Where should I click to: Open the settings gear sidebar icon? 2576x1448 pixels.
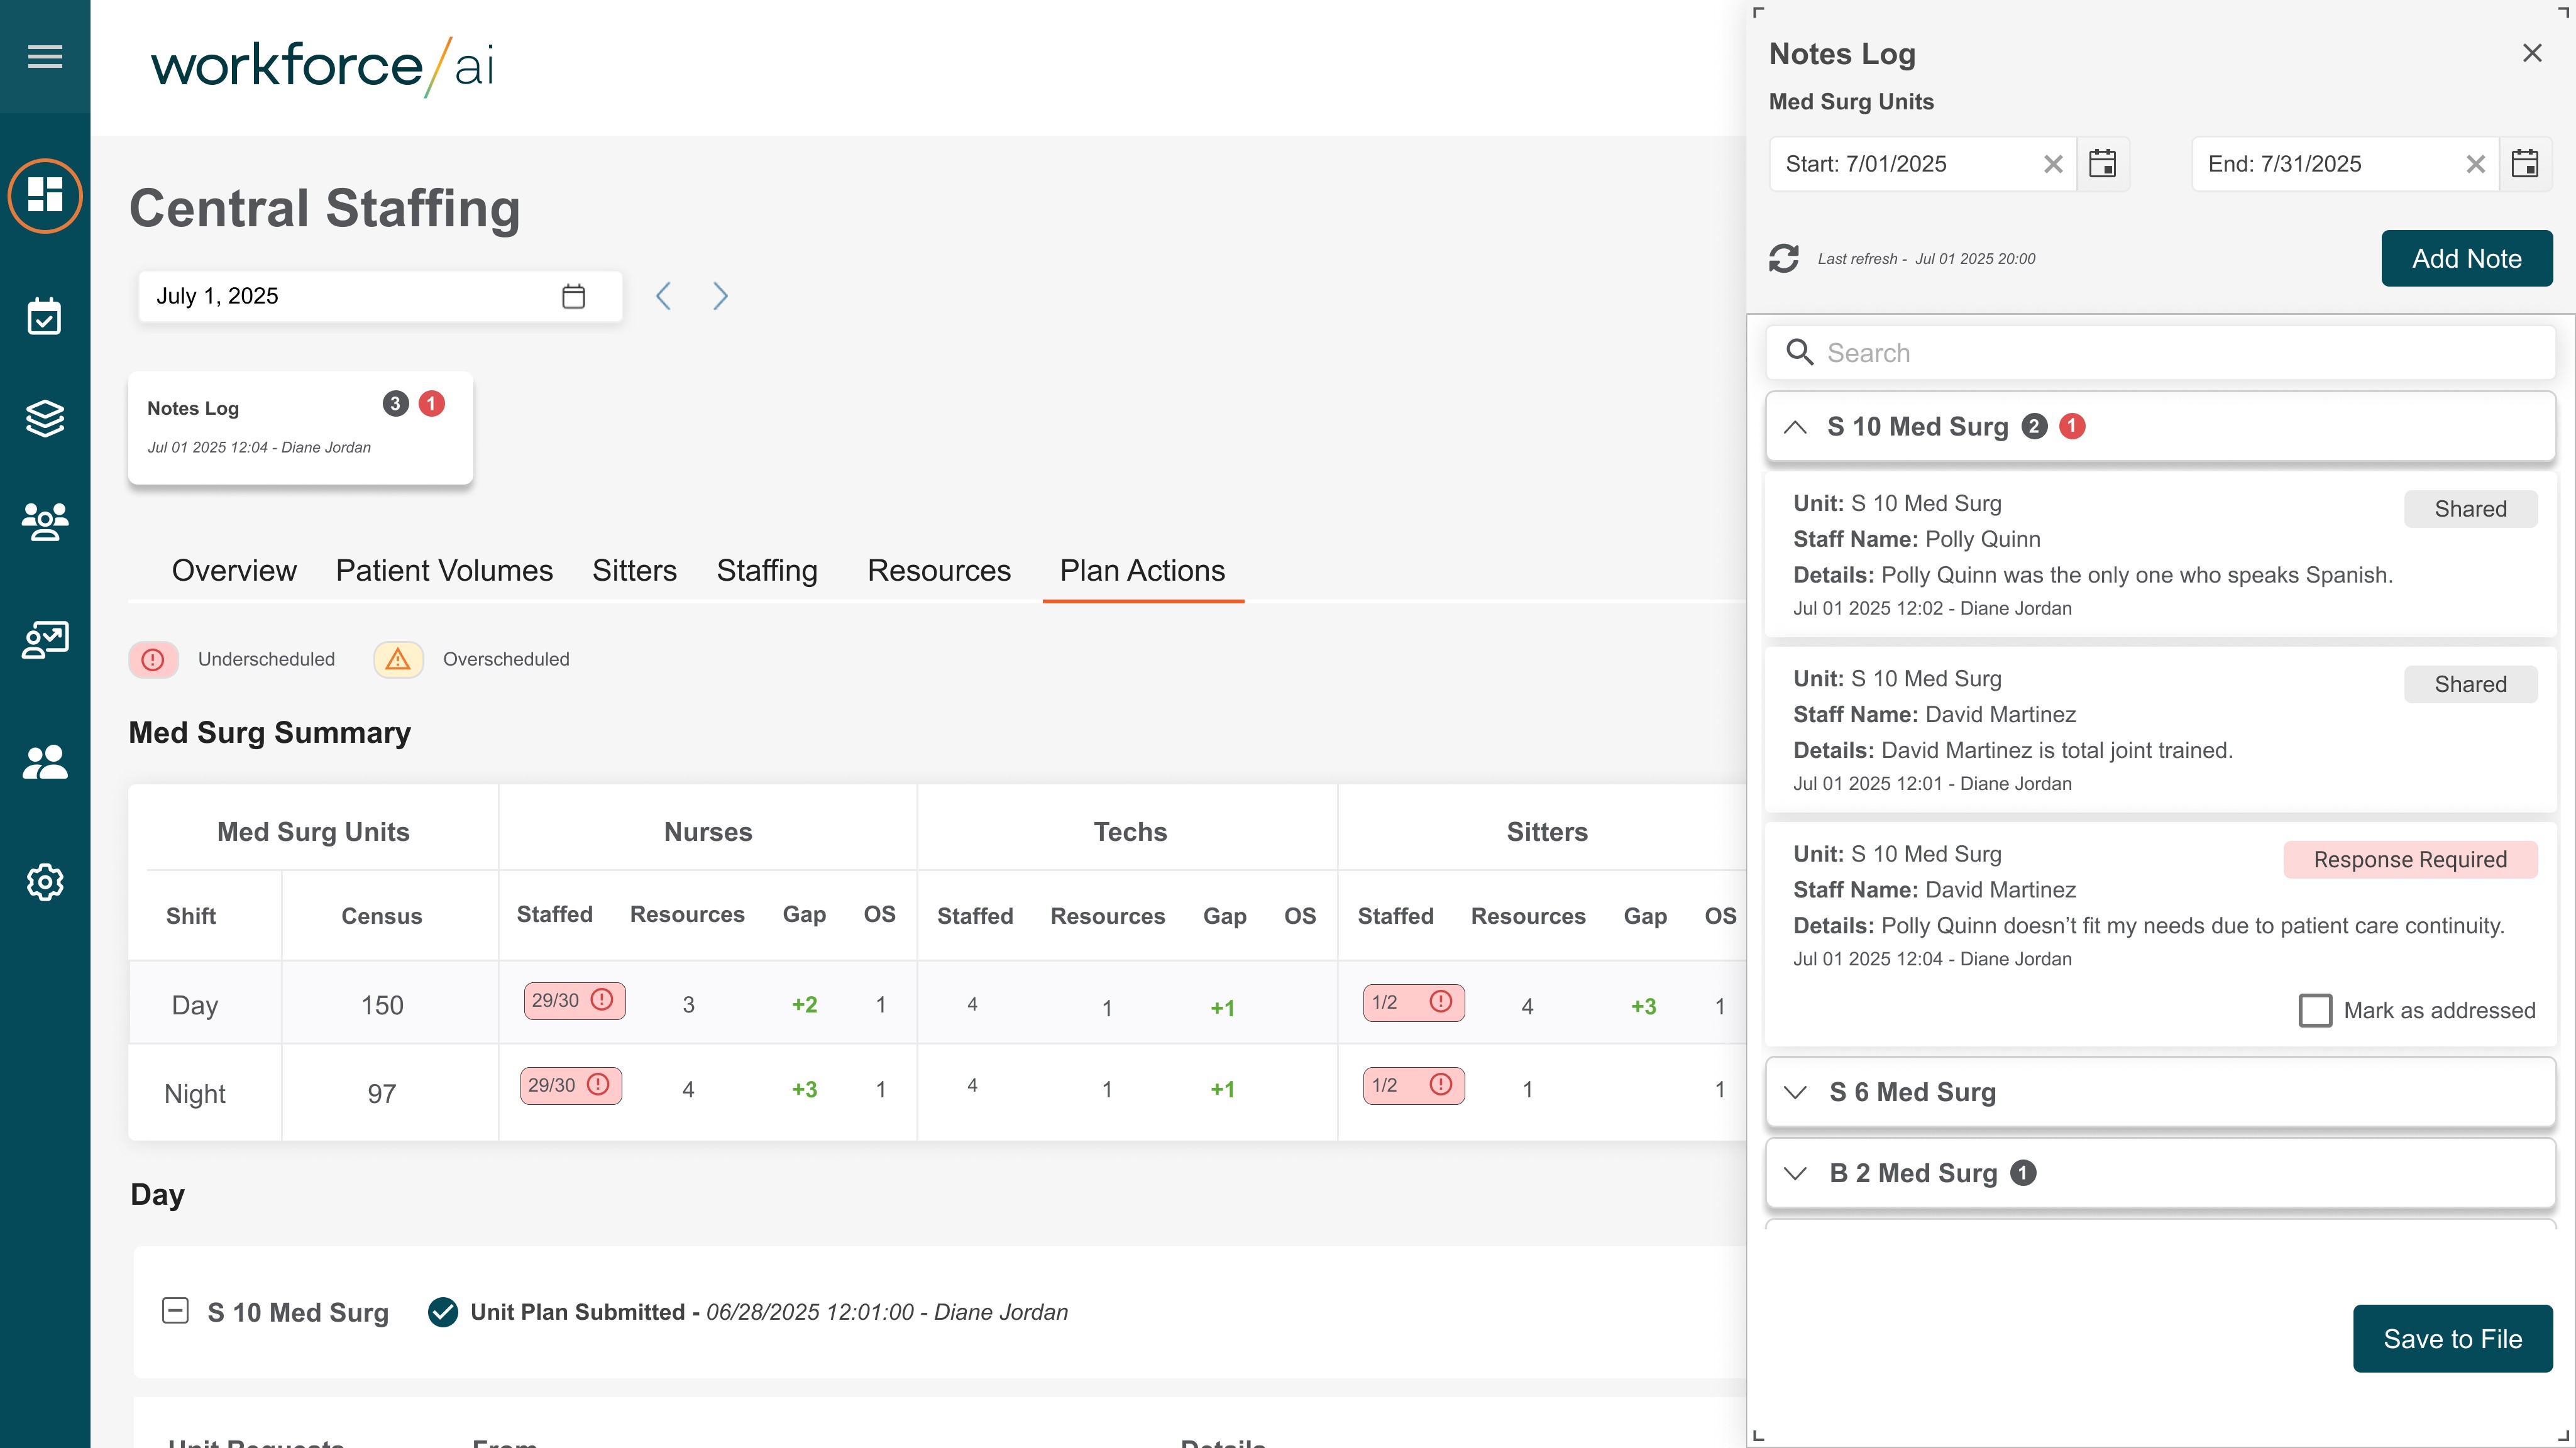(x=45, y=882)
